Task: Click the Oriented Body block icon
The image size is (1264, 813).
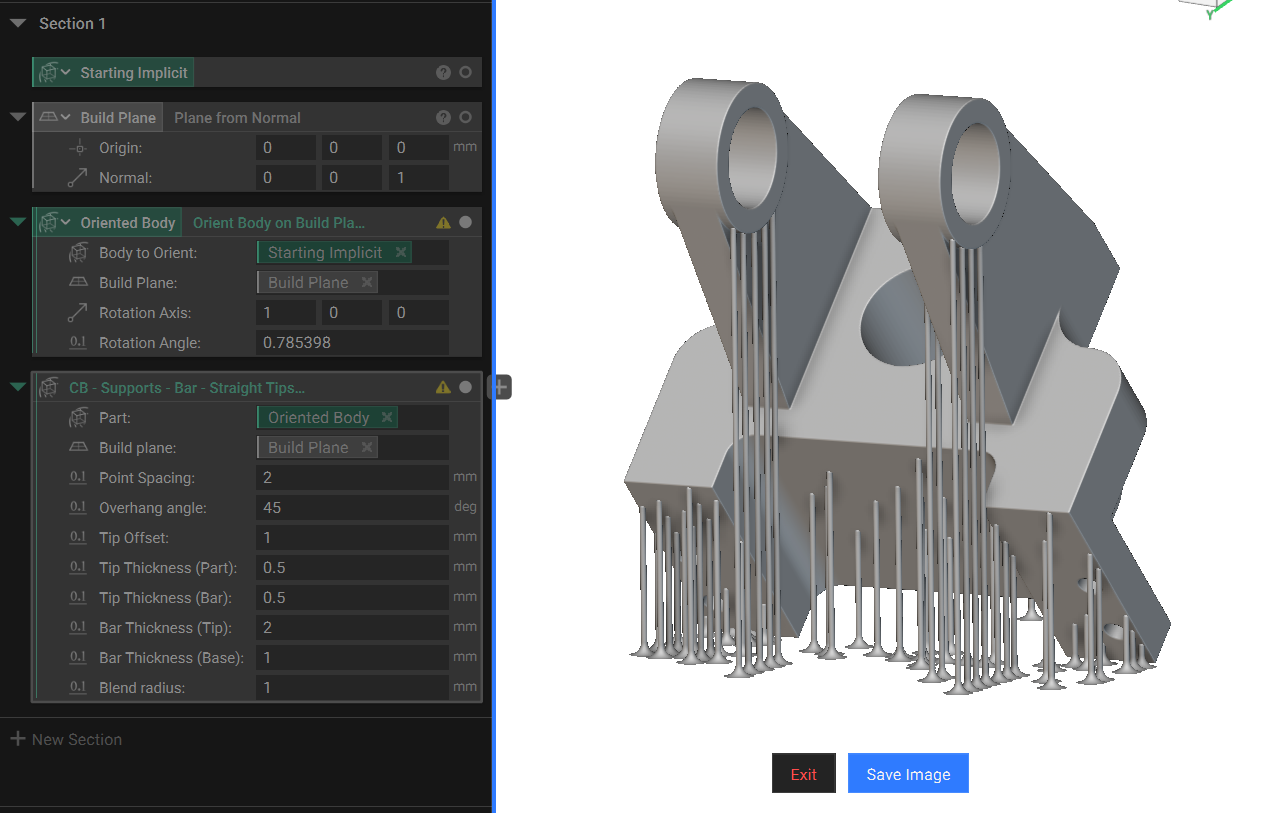Action: coord(47,222)
